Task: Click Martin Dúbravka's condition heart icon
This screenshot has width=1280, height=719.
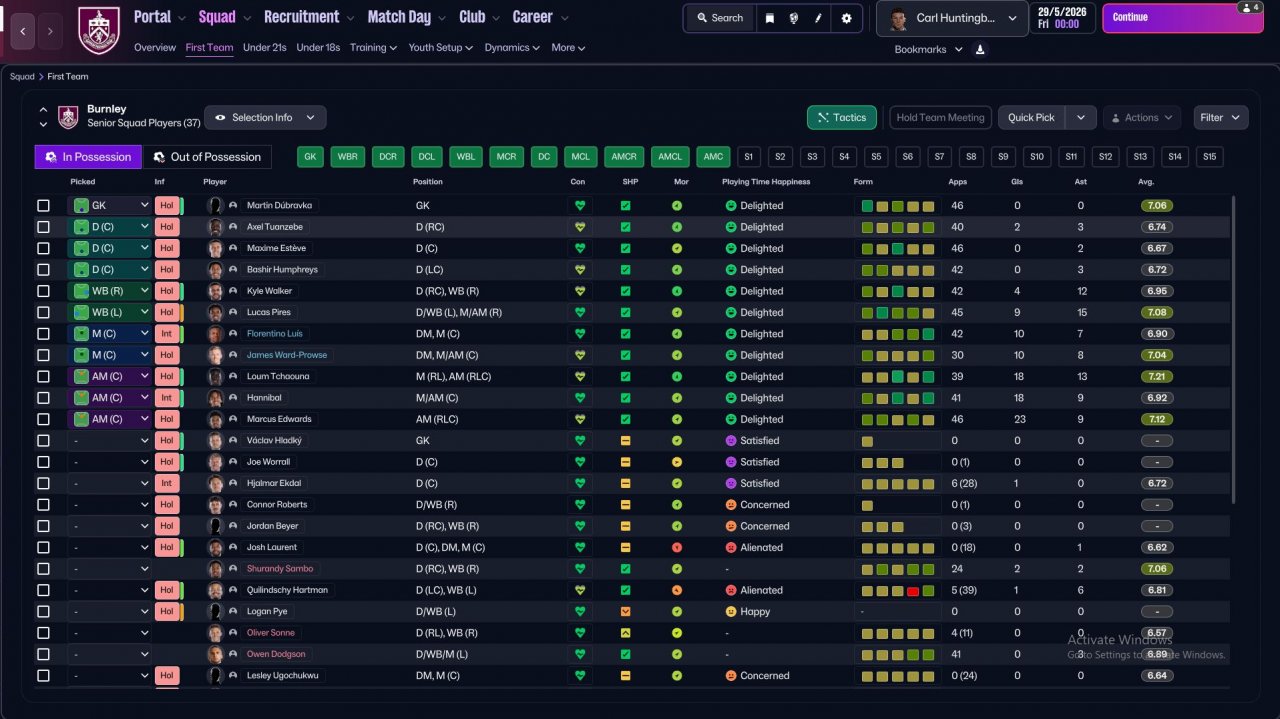Action: 579,206
